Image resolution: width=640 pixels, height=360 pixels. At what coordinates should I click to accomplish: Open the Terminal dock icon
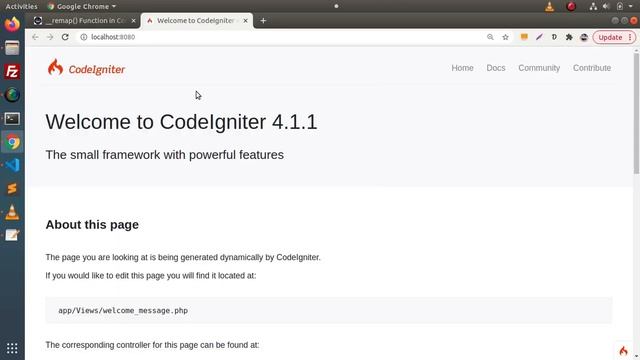tap(12, 119)
